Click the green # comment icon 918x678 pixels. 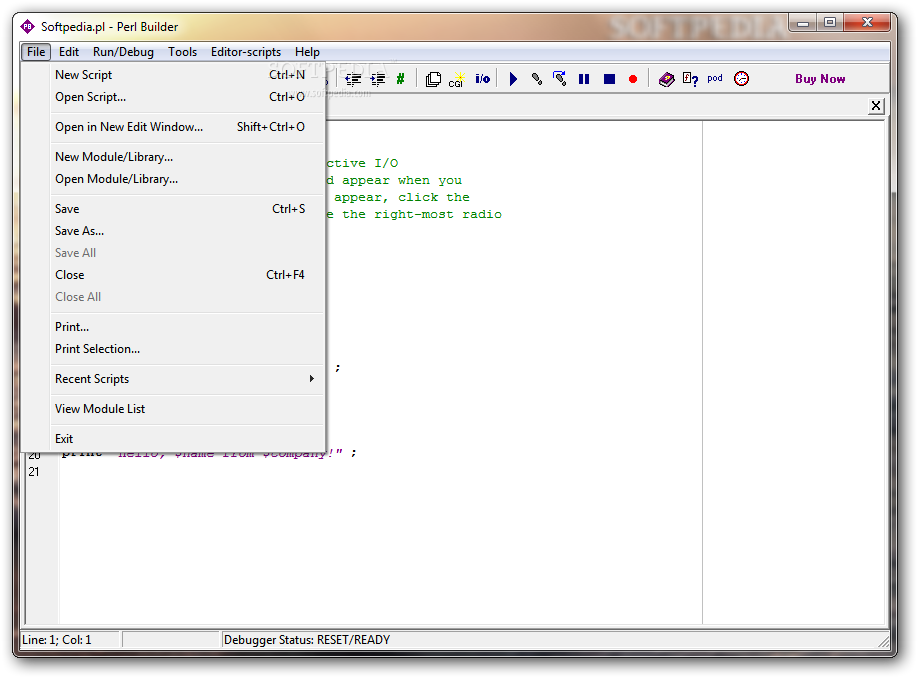(x=400, y=78)
